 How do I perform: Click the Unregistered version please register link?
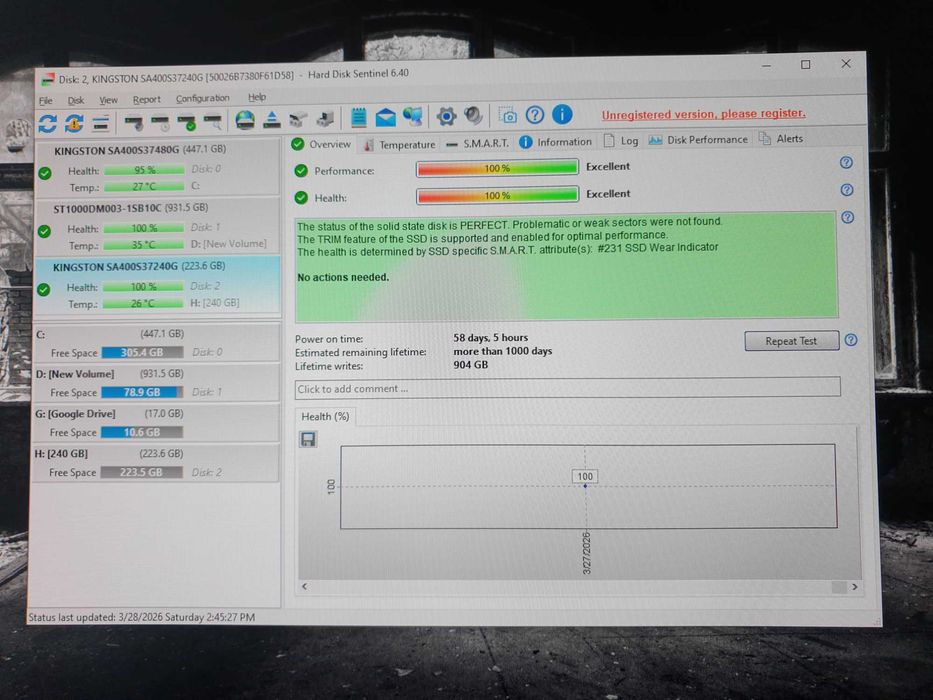[703, 114]
